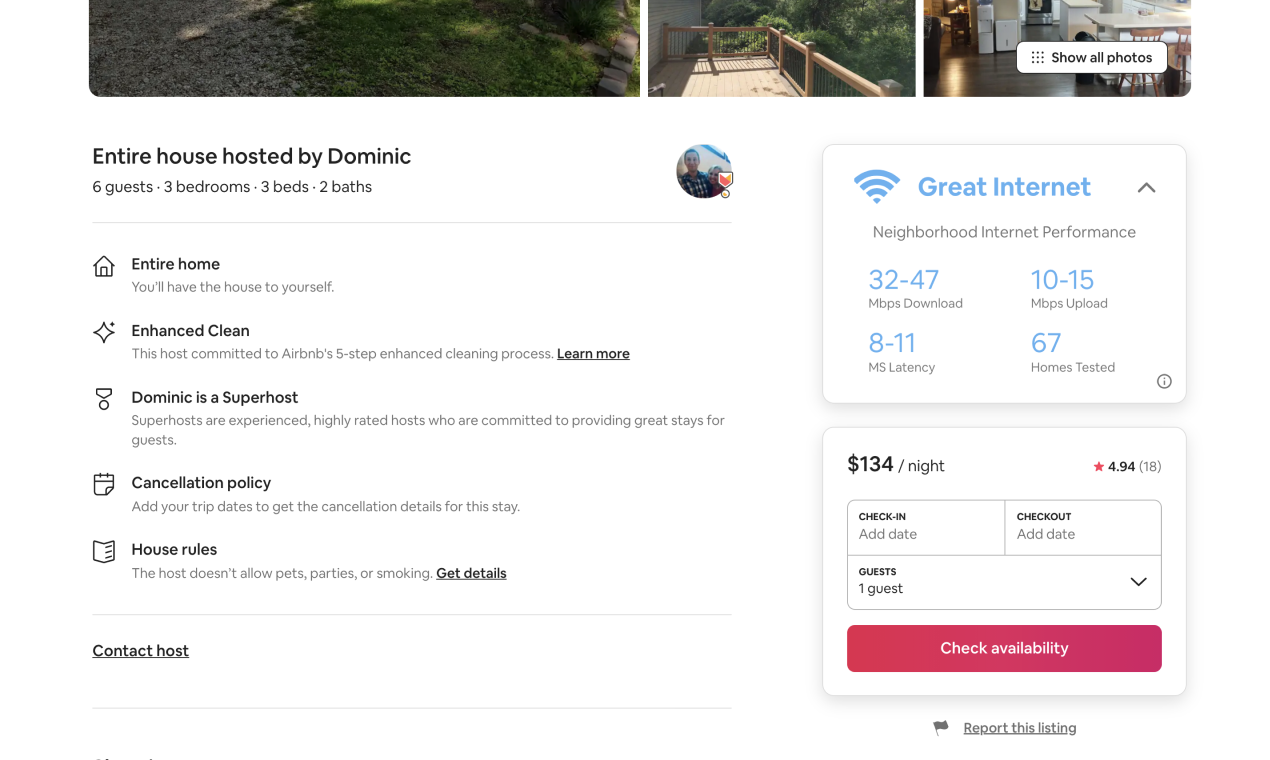This screenshot has width=1270, height=760.
Task: Select the Check-in date field
Action: pos(926,527)
